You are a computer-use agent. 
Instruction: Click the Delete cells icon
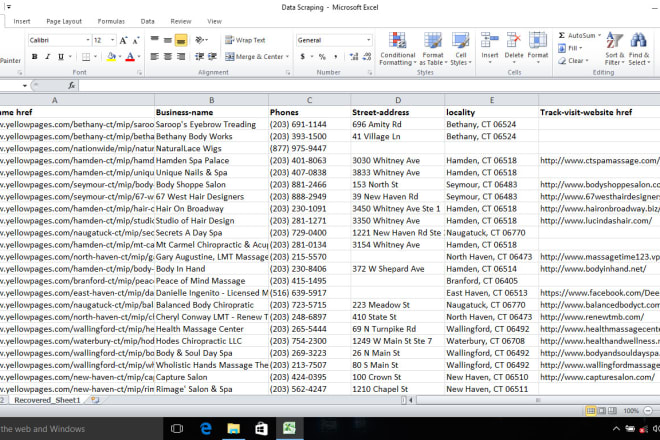[x=514, y=40]
